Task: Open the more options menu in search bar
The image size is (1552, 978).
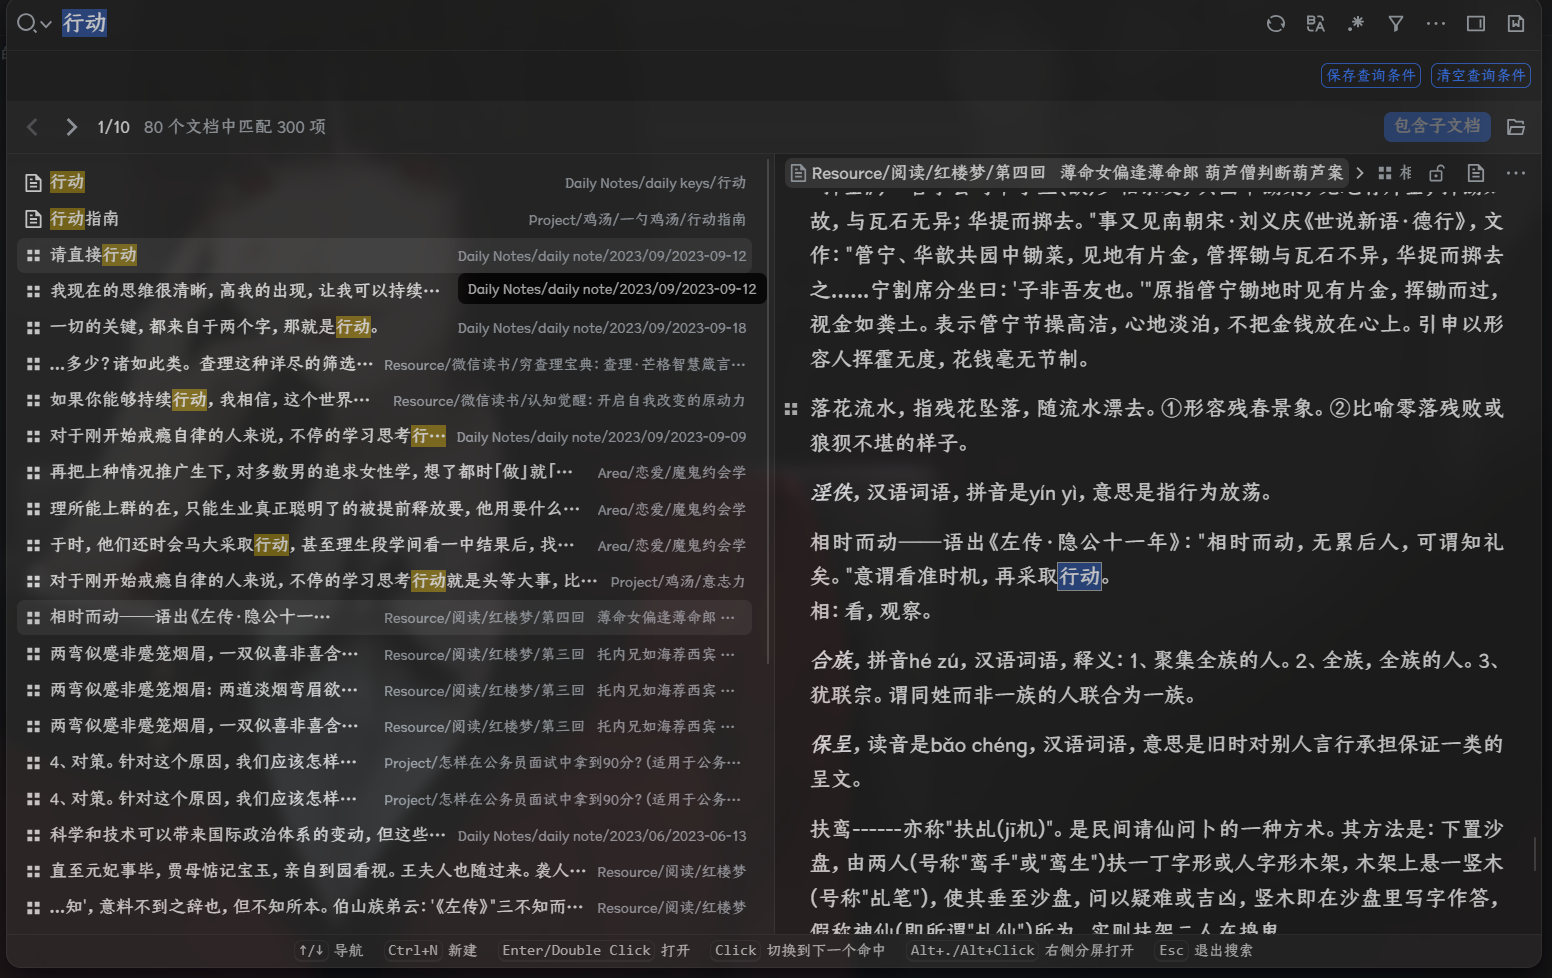Action: coord(1436,23)
